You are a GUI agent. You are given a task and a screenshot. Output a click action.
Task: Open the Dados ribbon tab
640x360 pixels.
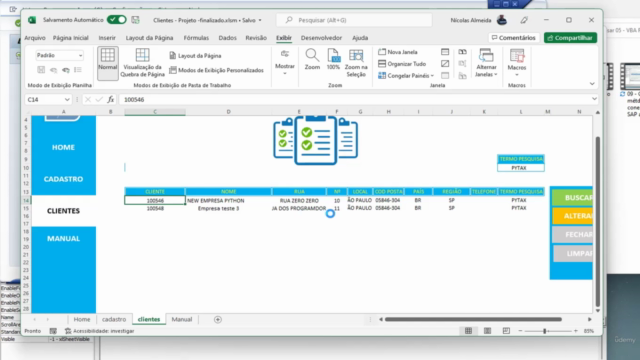(227, 38)
